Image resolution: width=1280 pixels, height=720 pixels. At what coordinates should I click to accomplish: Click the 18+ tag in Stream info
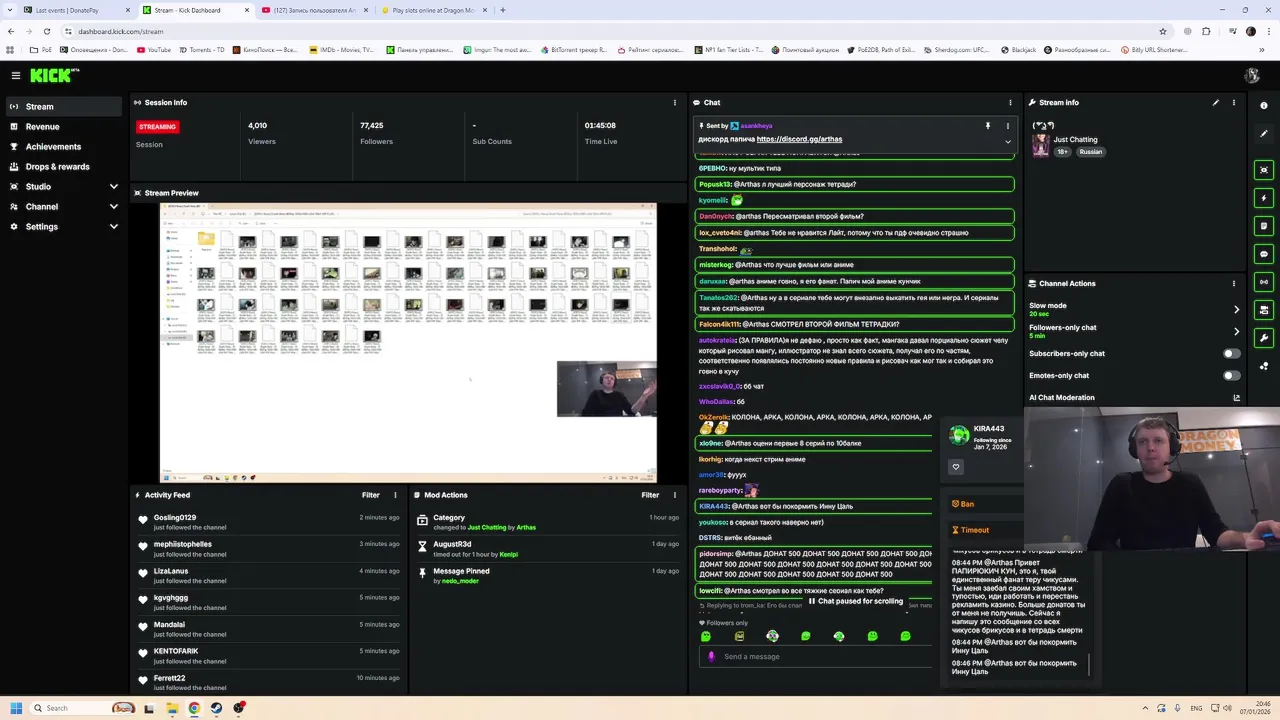pyautogui.click(x=1063, y=152)
